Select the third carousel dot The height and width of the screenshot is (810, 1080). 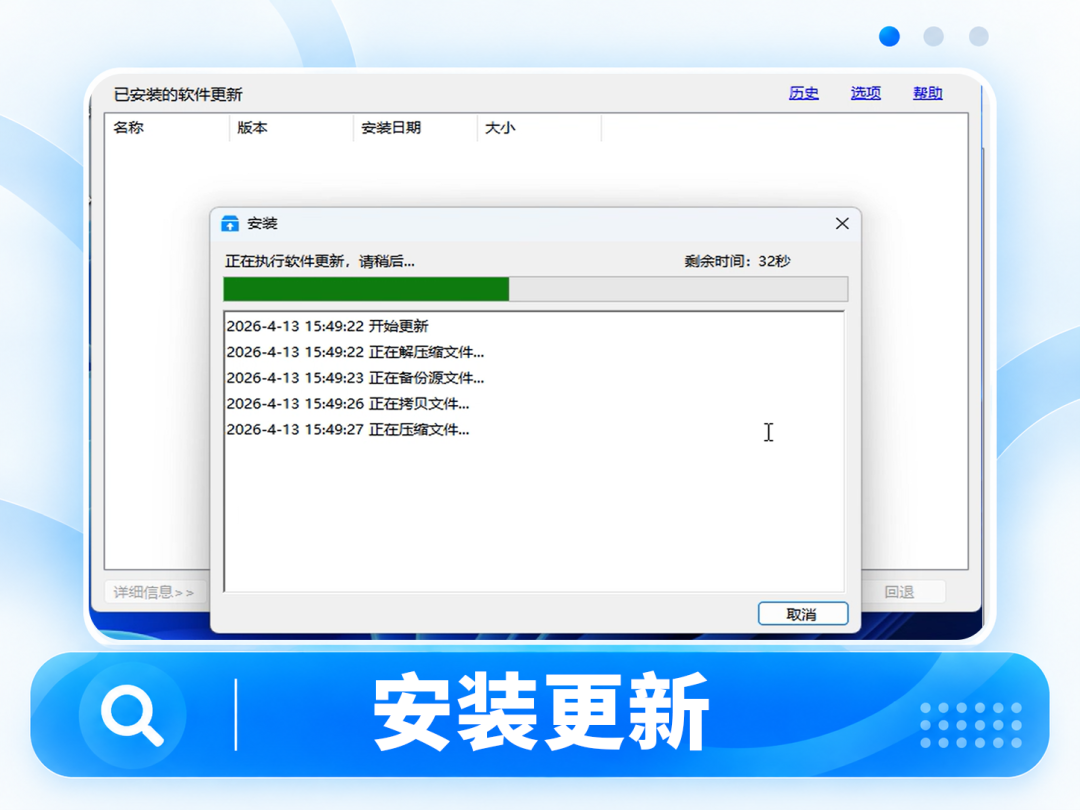click(x=978, y=36)
